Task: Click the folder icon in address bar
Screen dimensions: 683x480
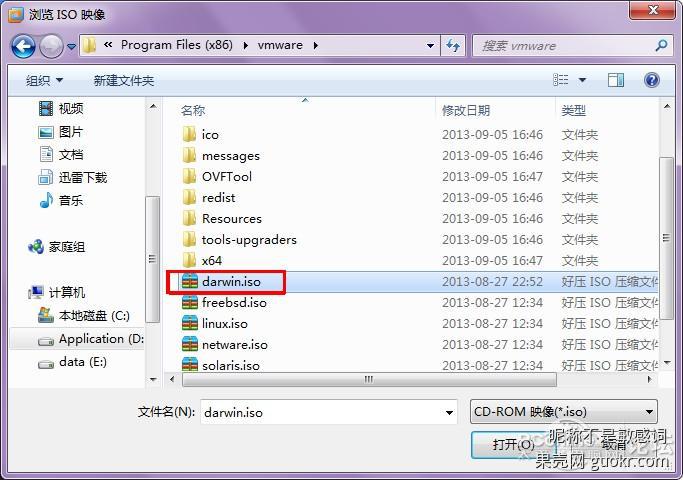Action: click(x=89, y=45)
